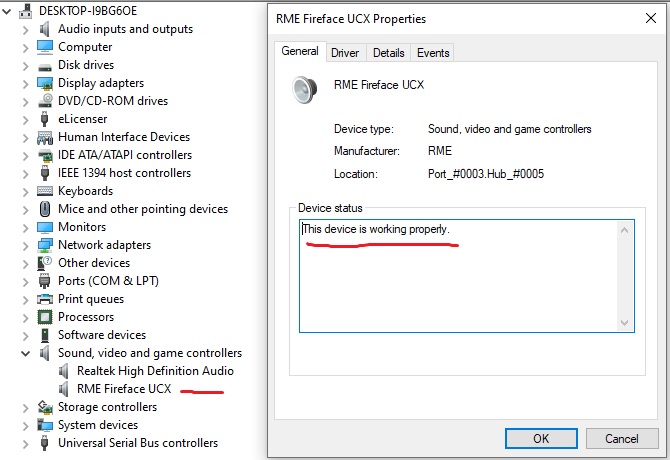
Task: Click the Audio inputs and outputs icon
Action: [45, 29]
